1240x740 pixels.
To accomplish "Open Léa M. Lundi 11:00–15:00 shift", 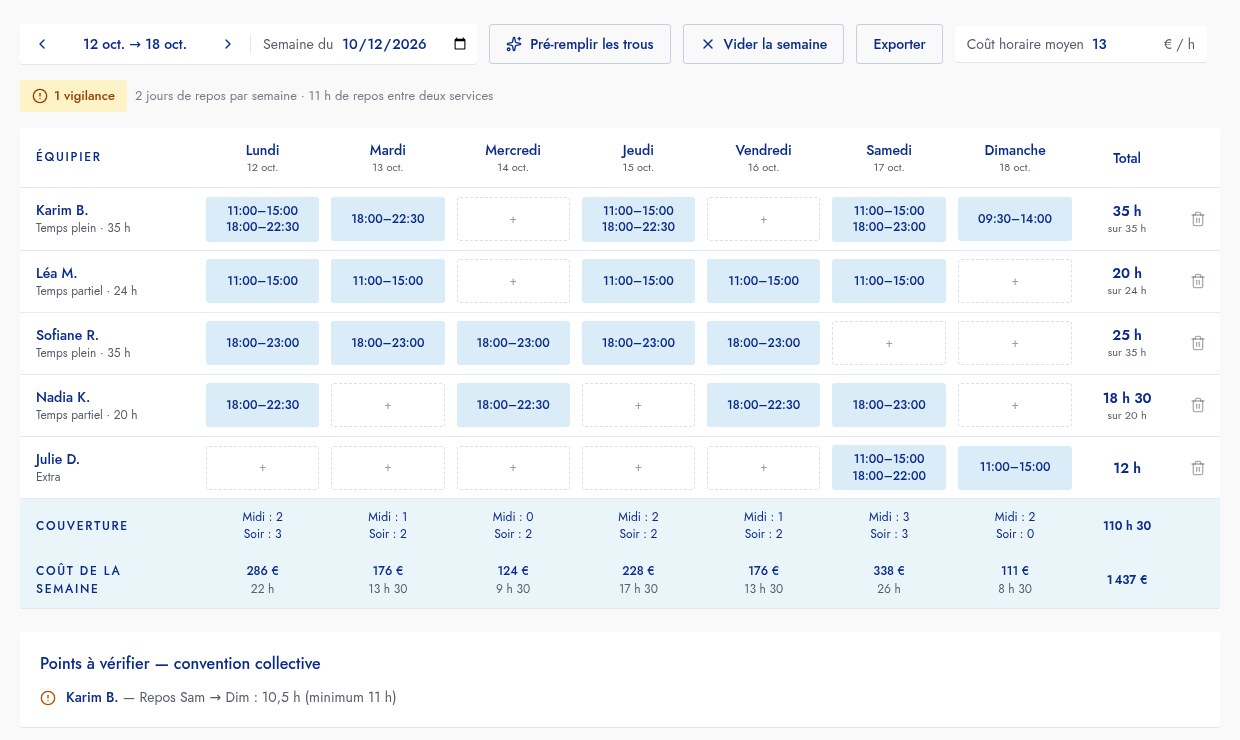I will (x=262, y=281).
